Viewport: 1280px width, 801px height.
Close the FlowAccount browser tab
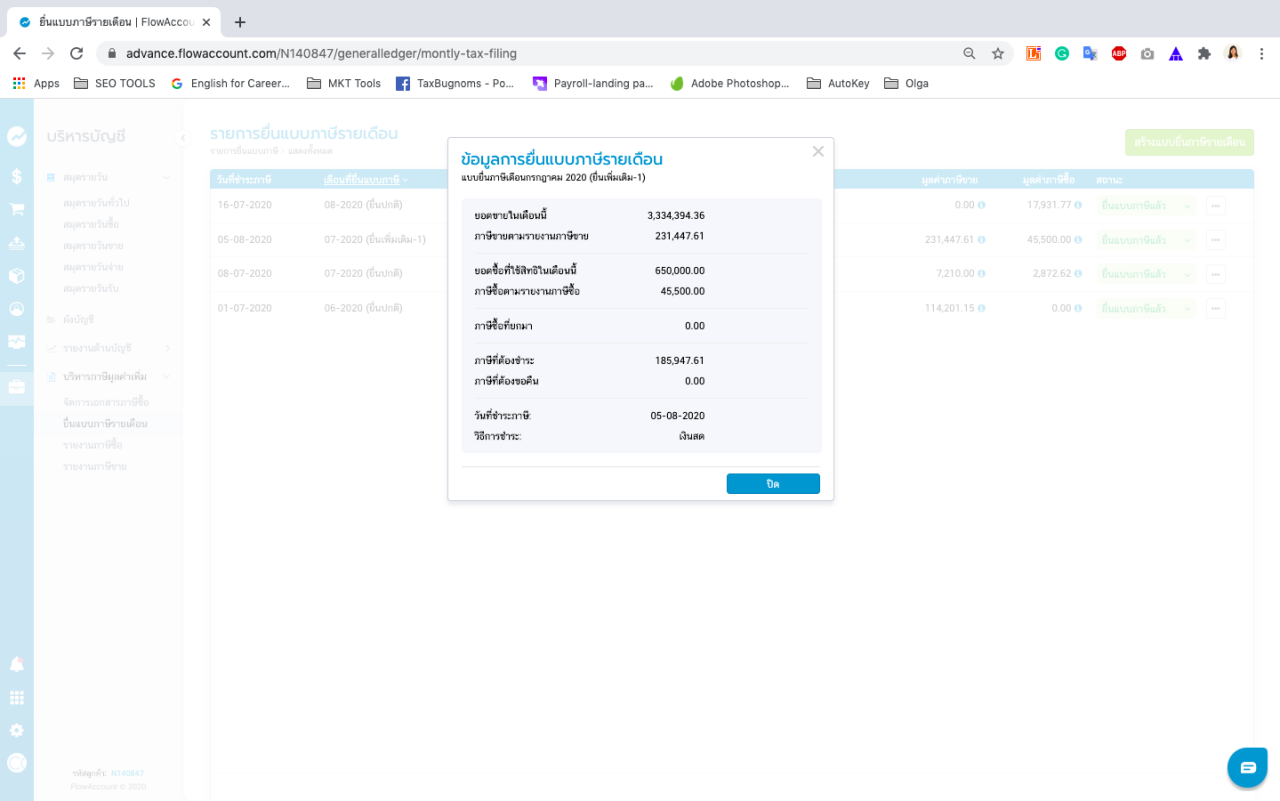[x=205, y=22]
